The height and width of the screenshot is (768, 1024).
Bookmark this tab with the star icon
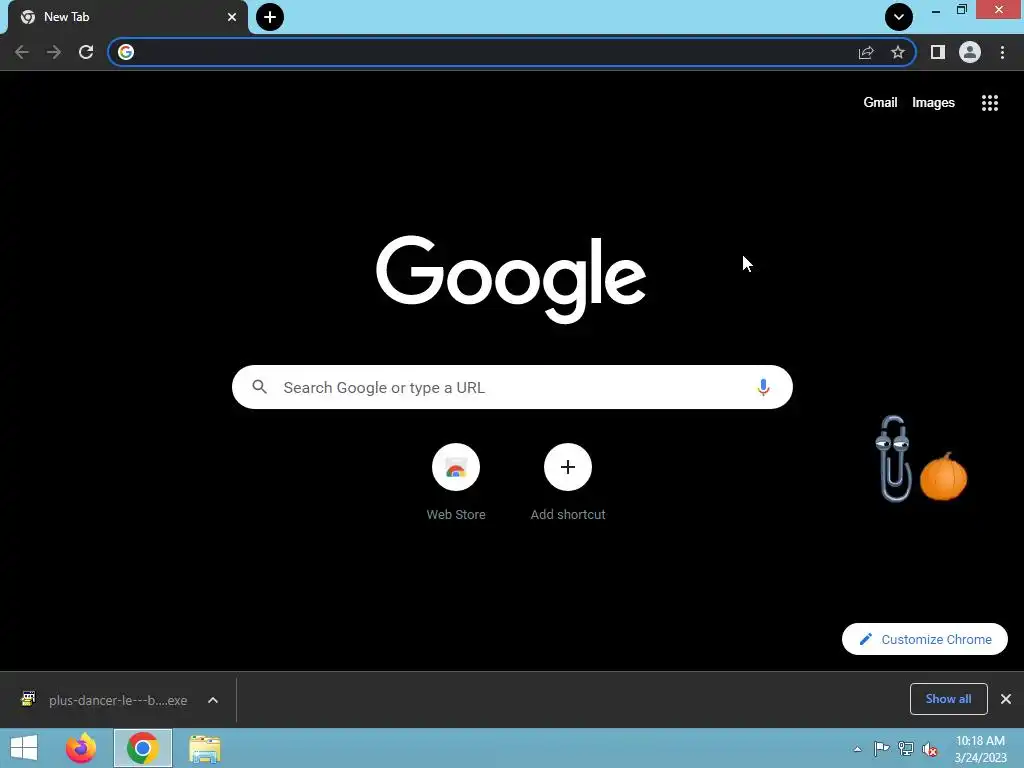pos(898,52)
